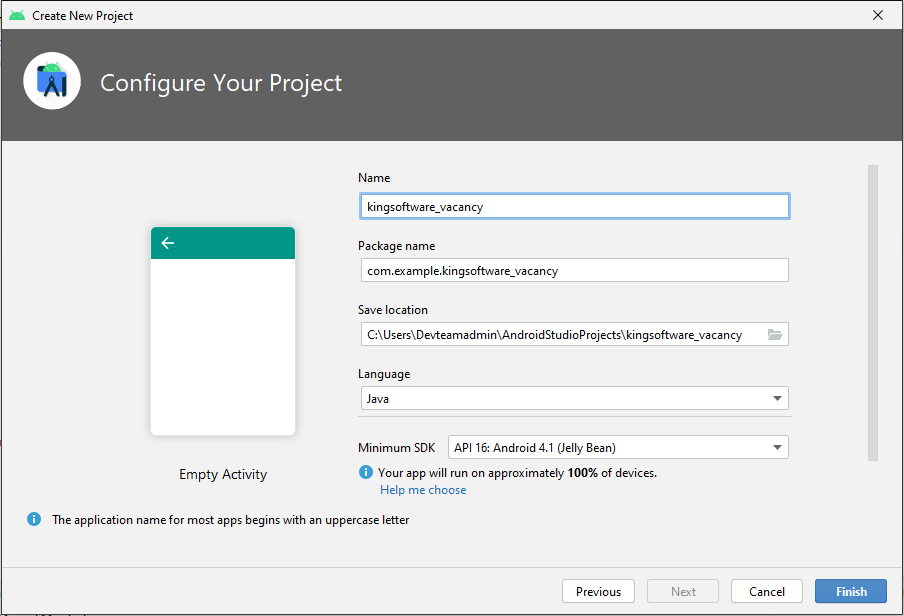Browse for save location with folder icon
The height and width of the screenshot is (616, 904).
pos(775,334)
